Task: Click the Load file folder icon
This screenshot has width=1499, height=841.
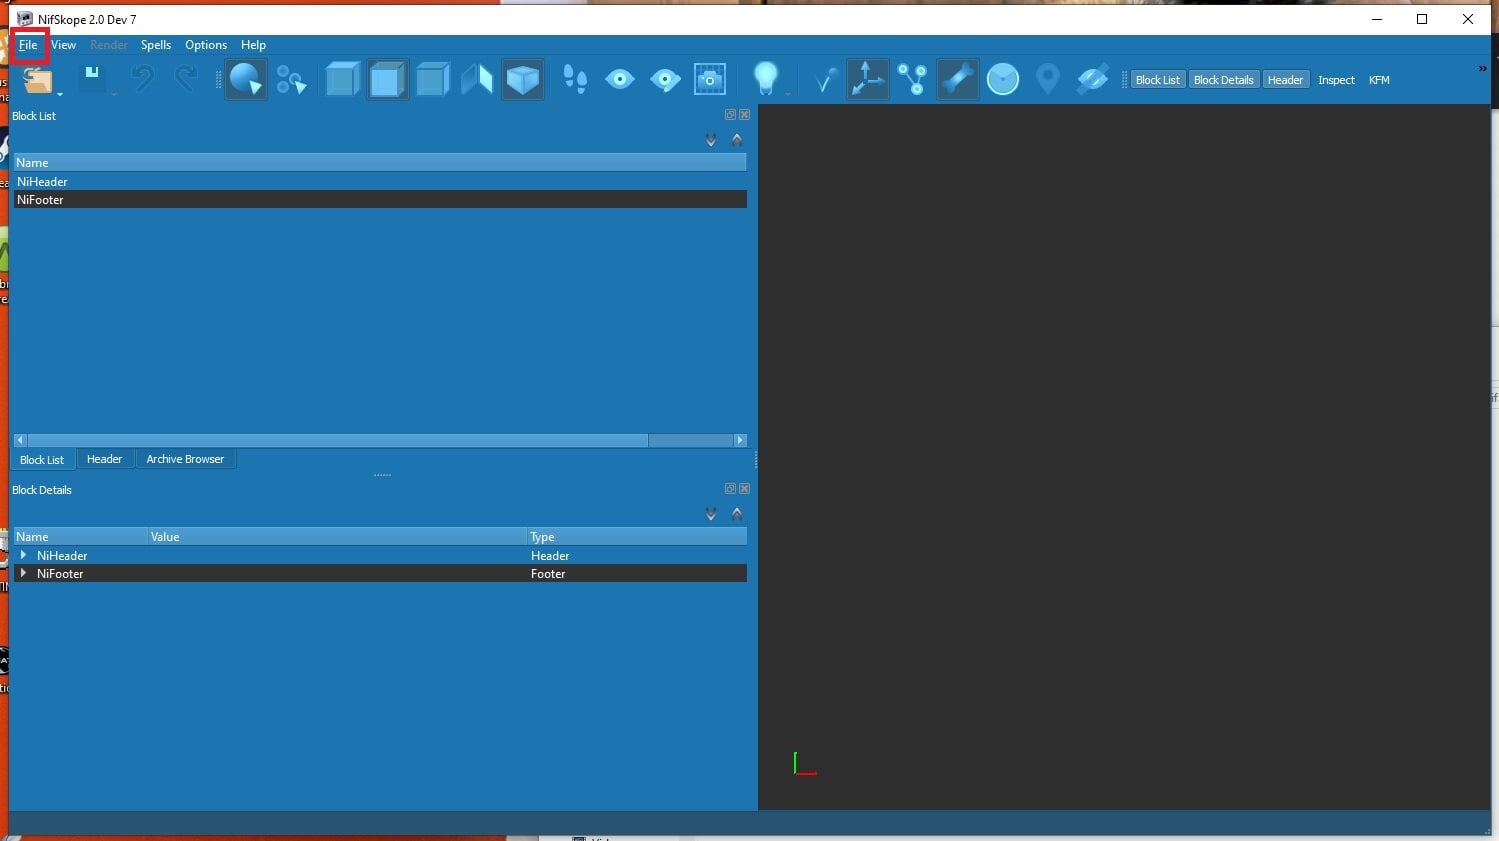Action: click(37, 80)
